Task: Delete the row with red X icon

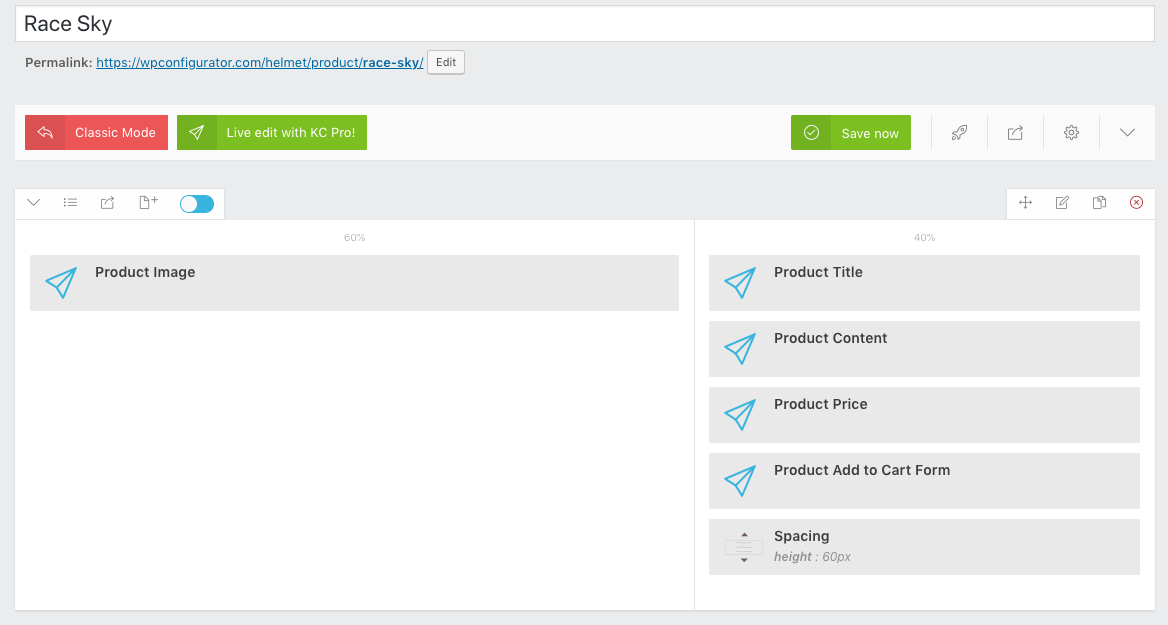Action: [x=1136, y=203]
